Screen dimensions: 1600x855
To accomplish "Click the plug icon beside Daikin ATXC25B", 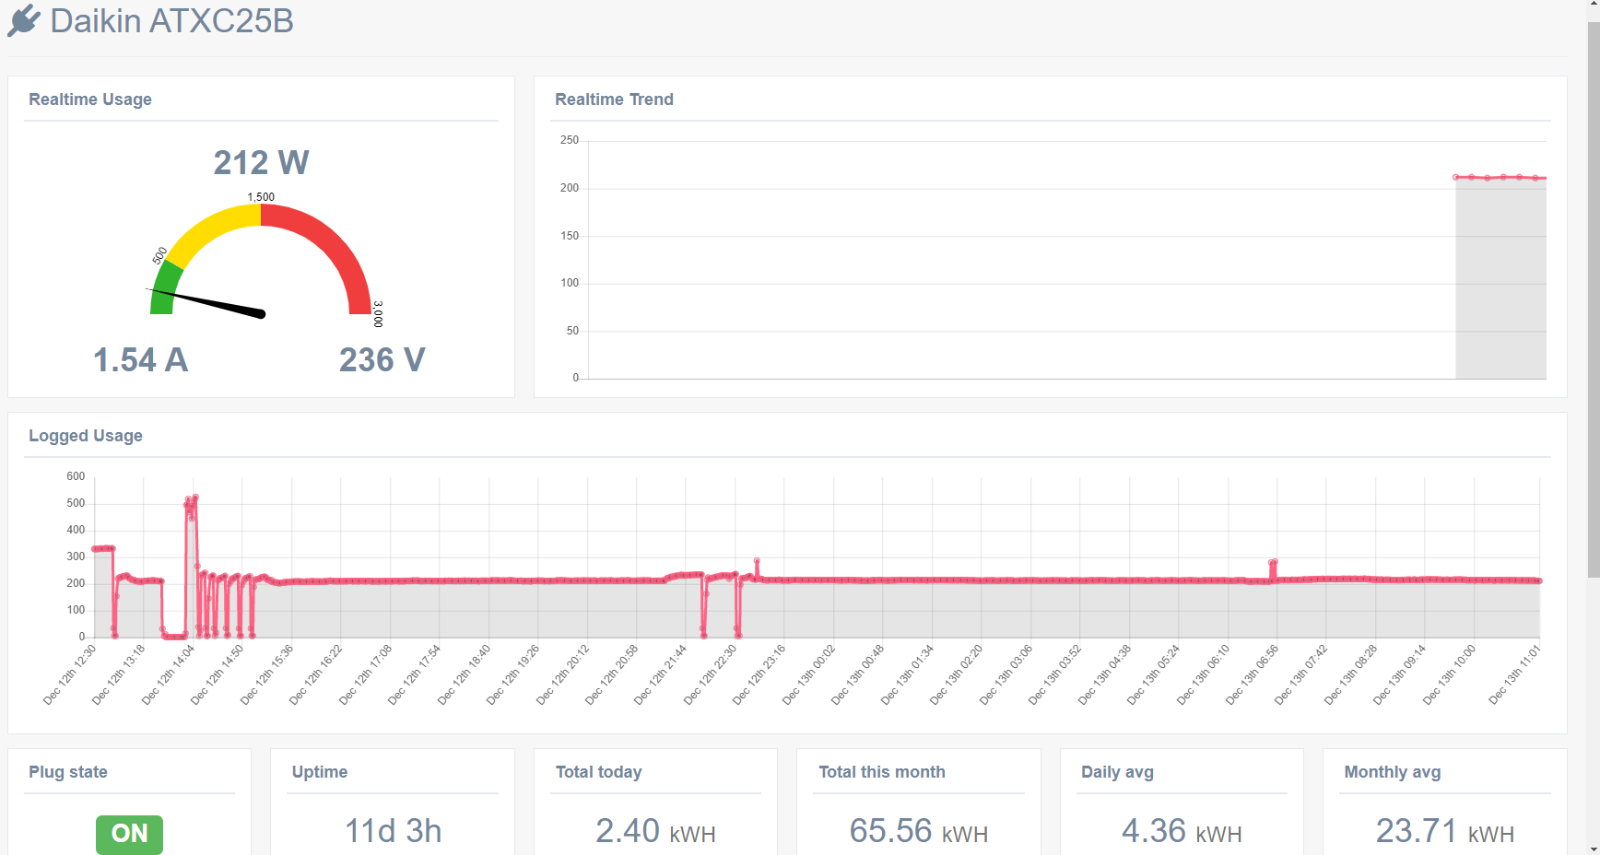I will click(24, 21).
